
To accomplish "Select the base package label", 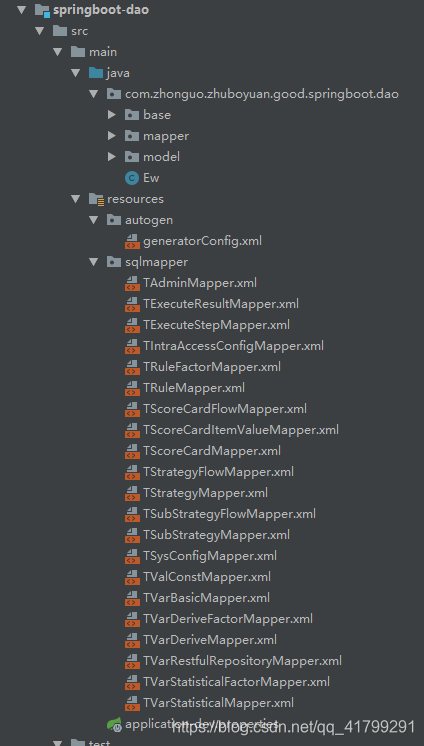I will [x=157, y=115].
